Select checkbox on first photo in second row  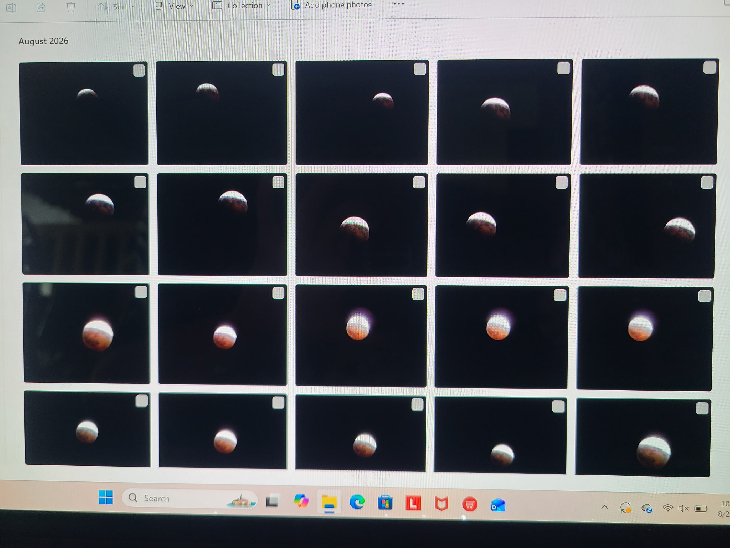pyautogui.click(x=140, y=182)
